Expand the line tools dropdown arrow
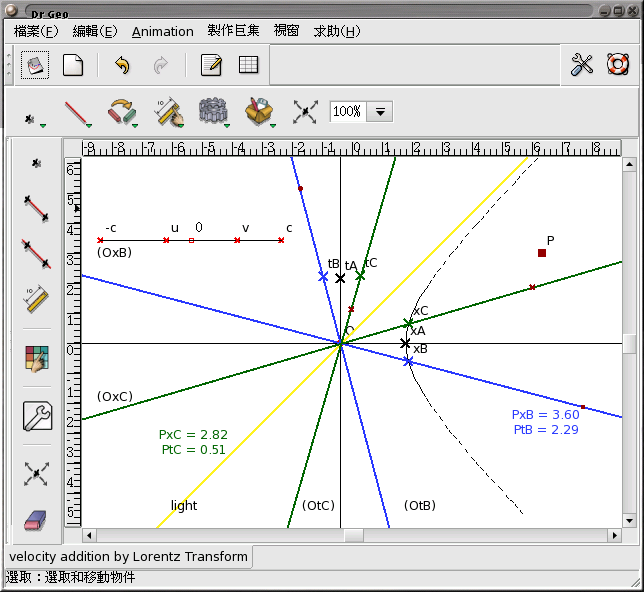The width and height of the screenshot is (644, 592). click(89, 125)
